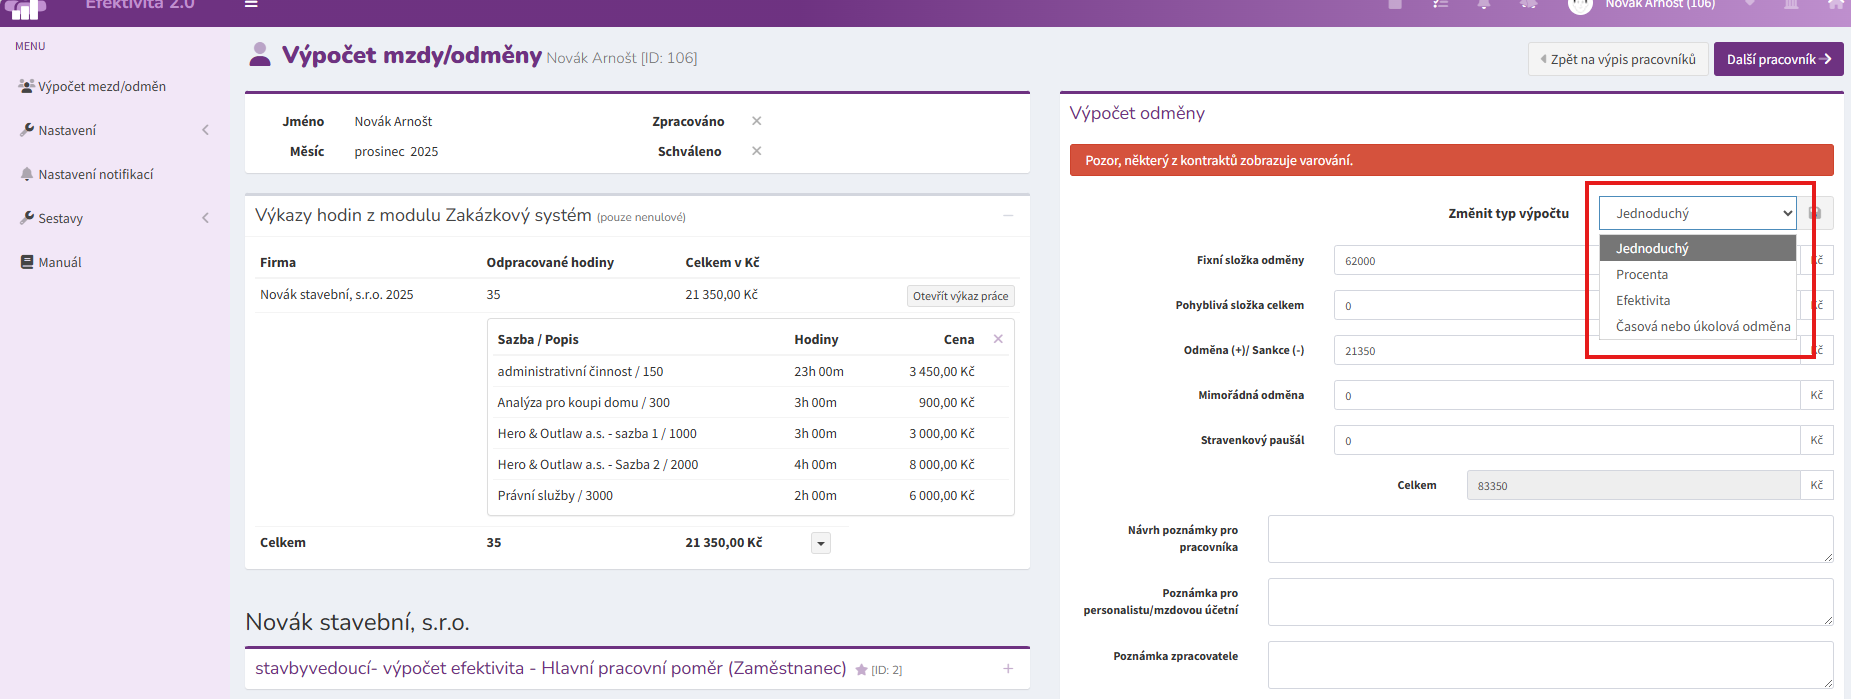Click the red contract warning banner
Screen dimensions: 1851x699
pos(1451,160)
